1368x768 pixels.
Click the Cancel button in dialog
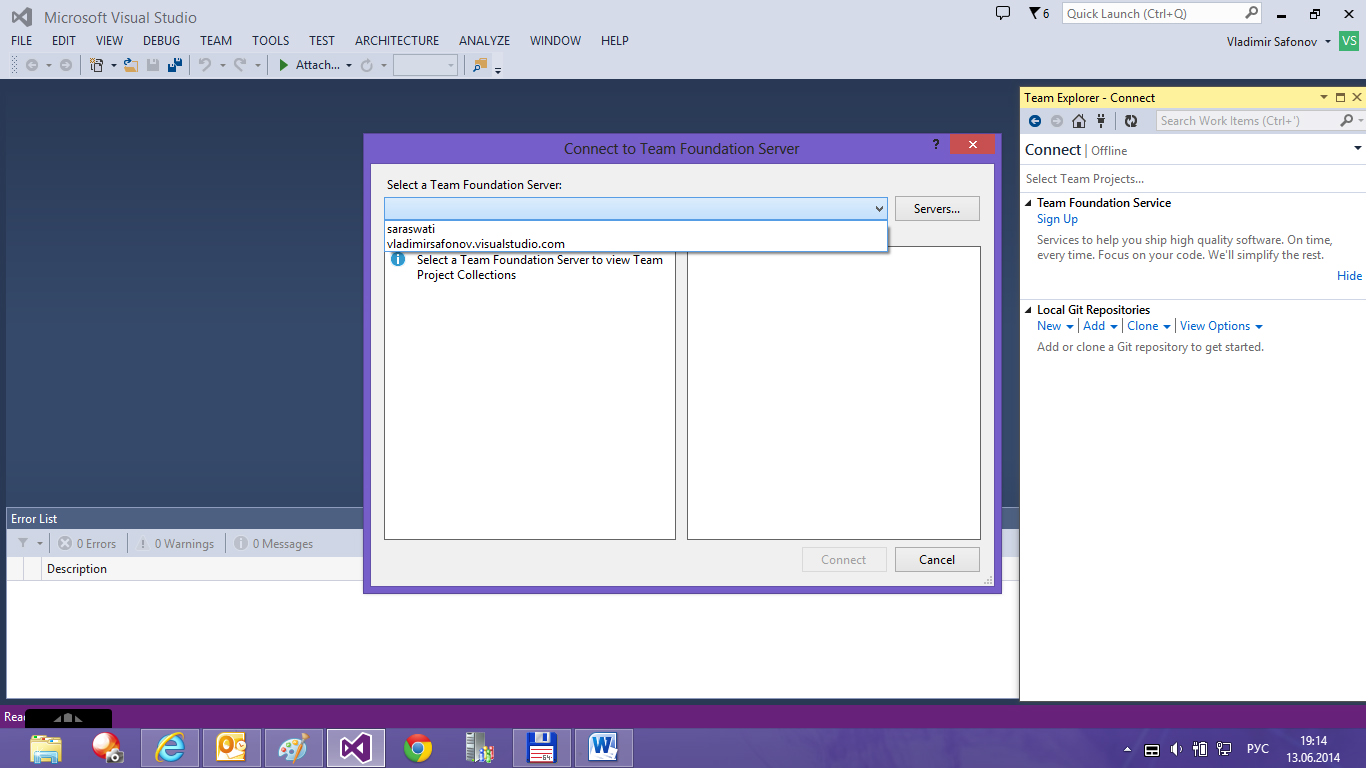click(937, 560)
